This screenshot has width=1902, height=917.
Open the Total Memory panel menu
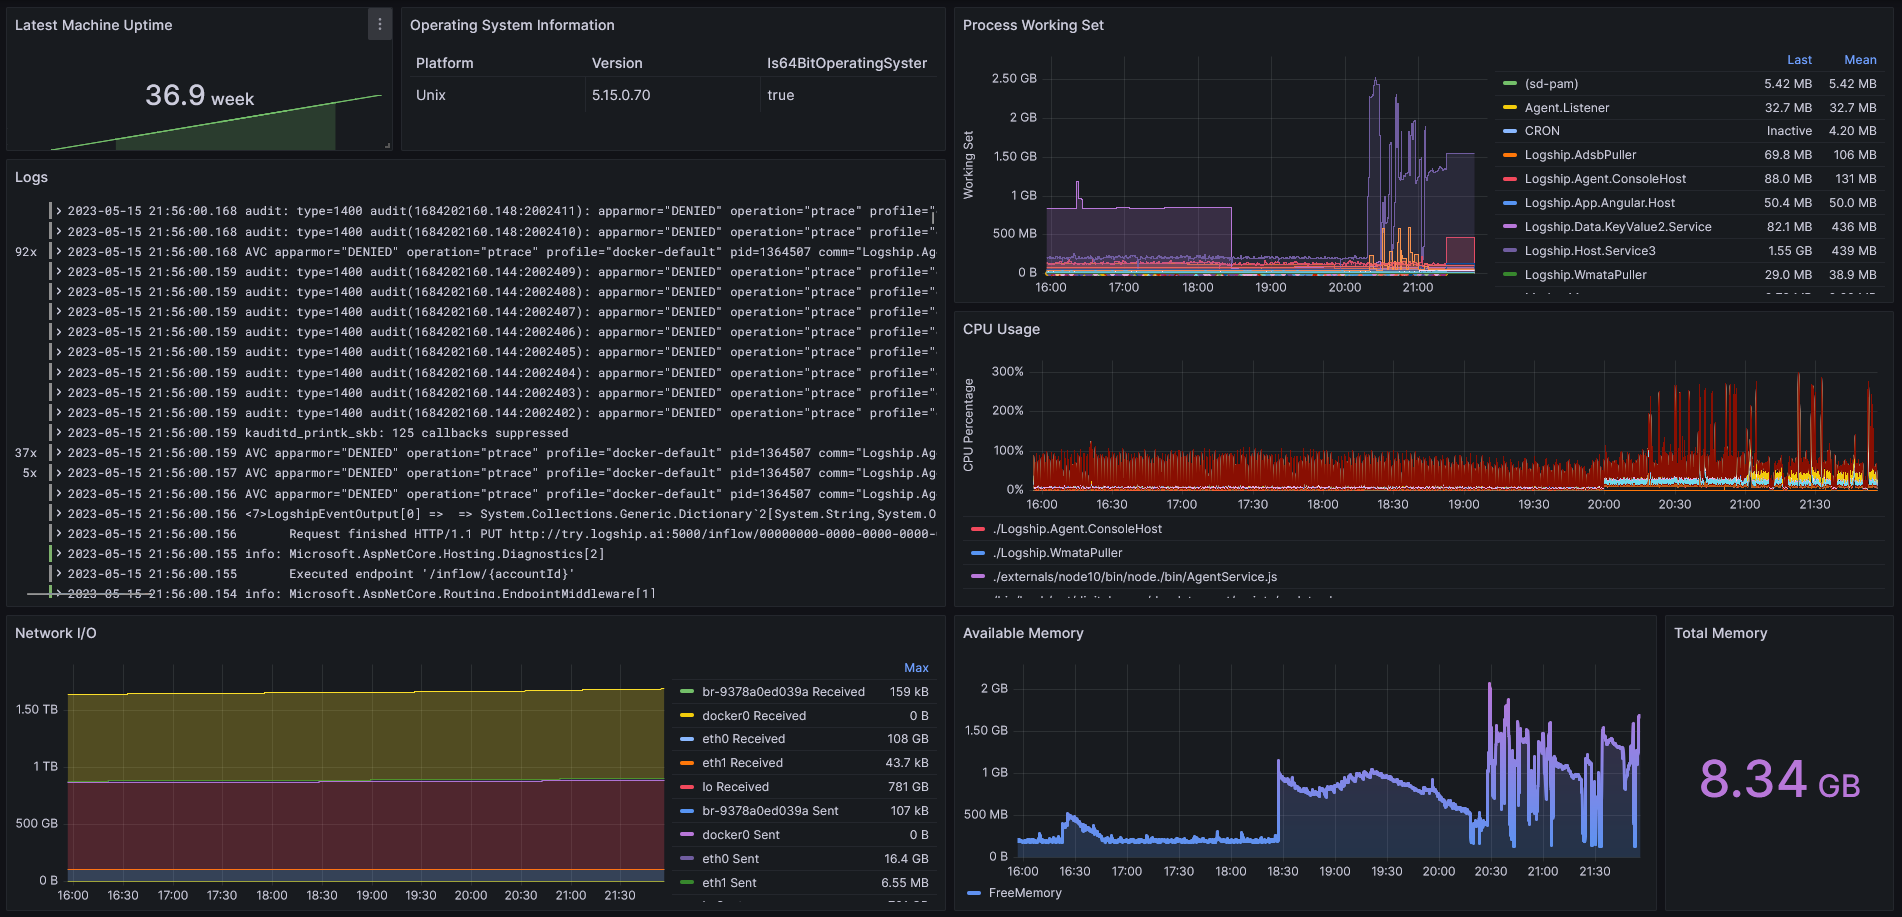tap(1720, 633)
